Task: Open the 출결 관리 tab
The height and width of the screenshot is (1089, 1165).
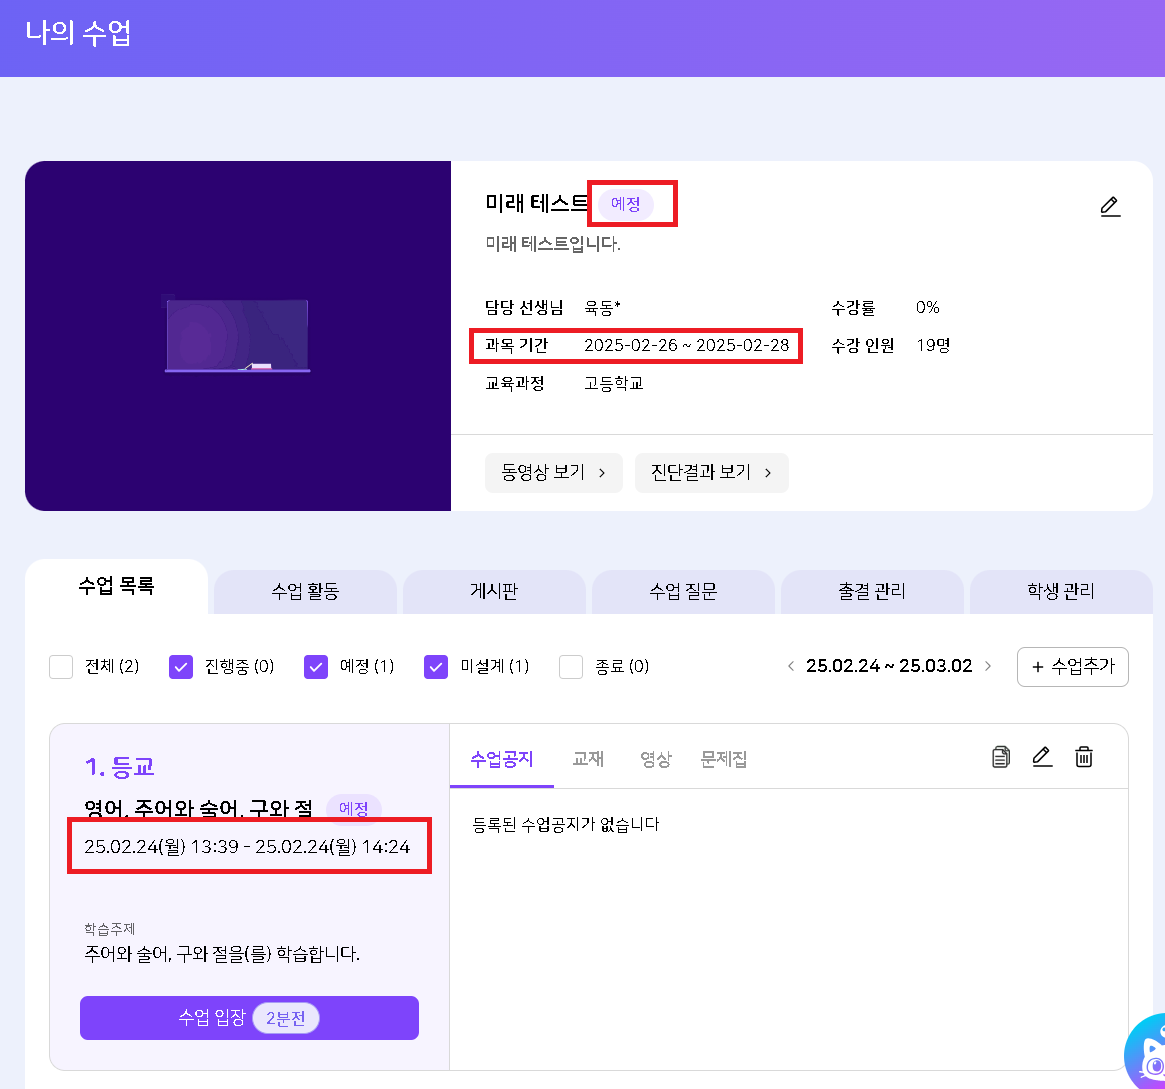Action: [872, 591]
